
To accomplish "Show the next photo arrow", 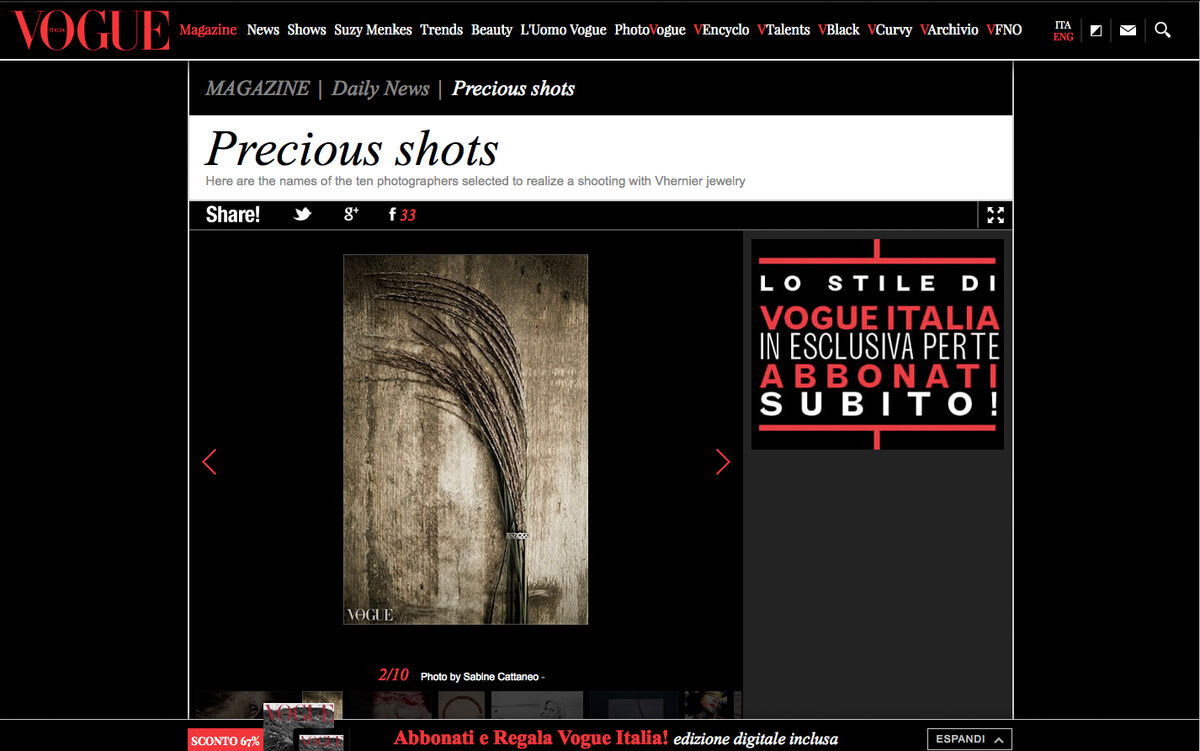I will (x=723, y=461).
